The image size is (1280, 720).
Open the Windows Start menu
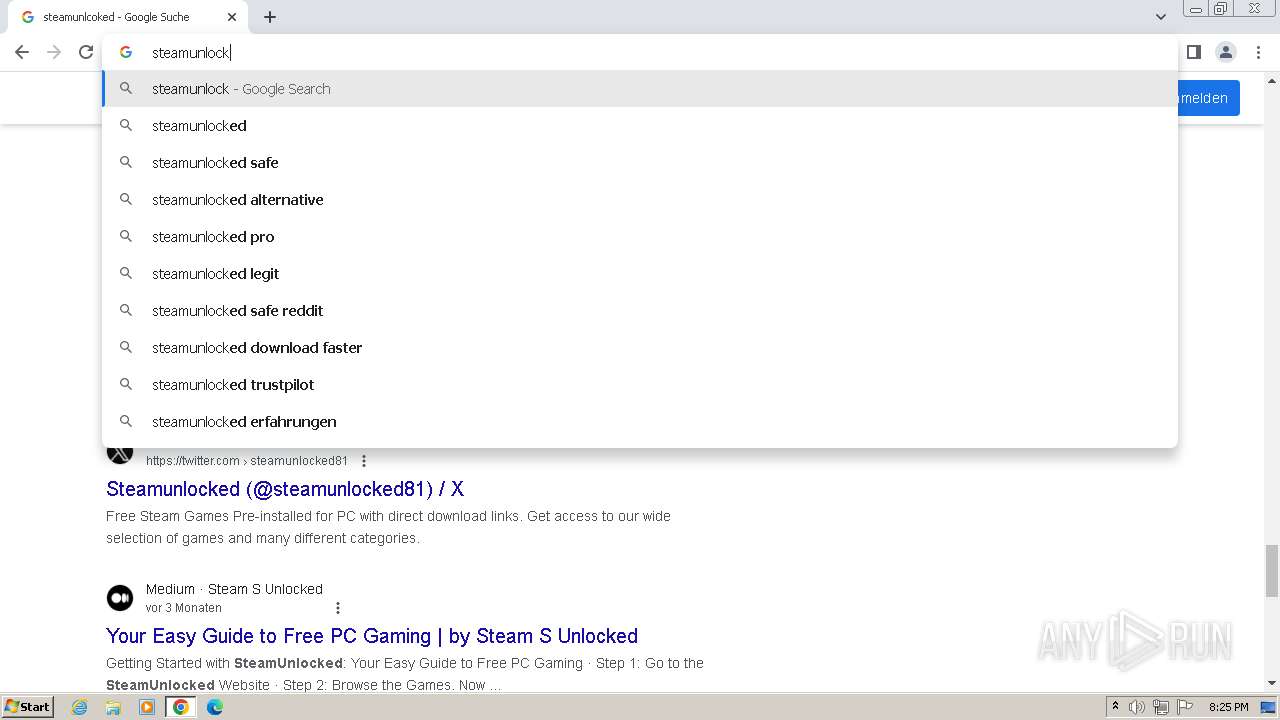[27, 707]
